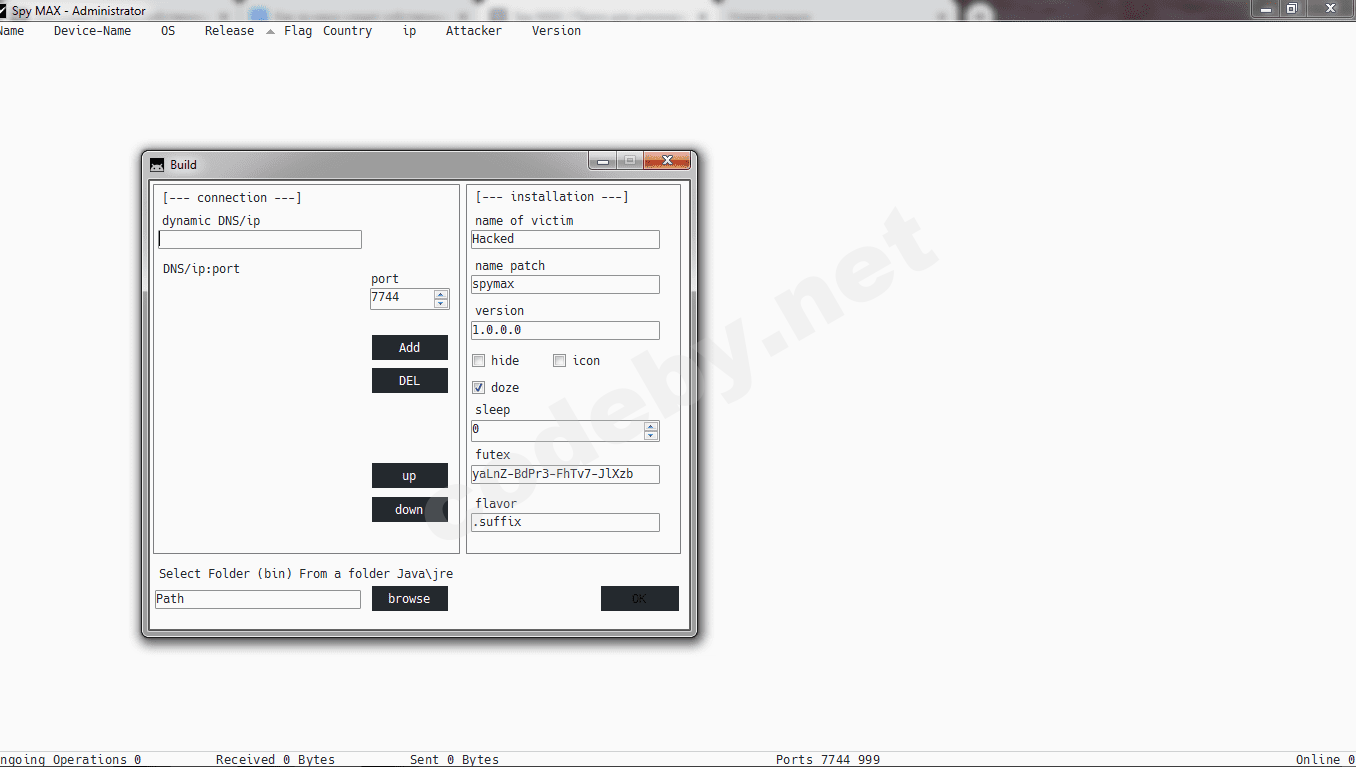Screen dimensions: 1356x767
Task: Click the flavor field containing .suffix
Action: coord(565,522)
